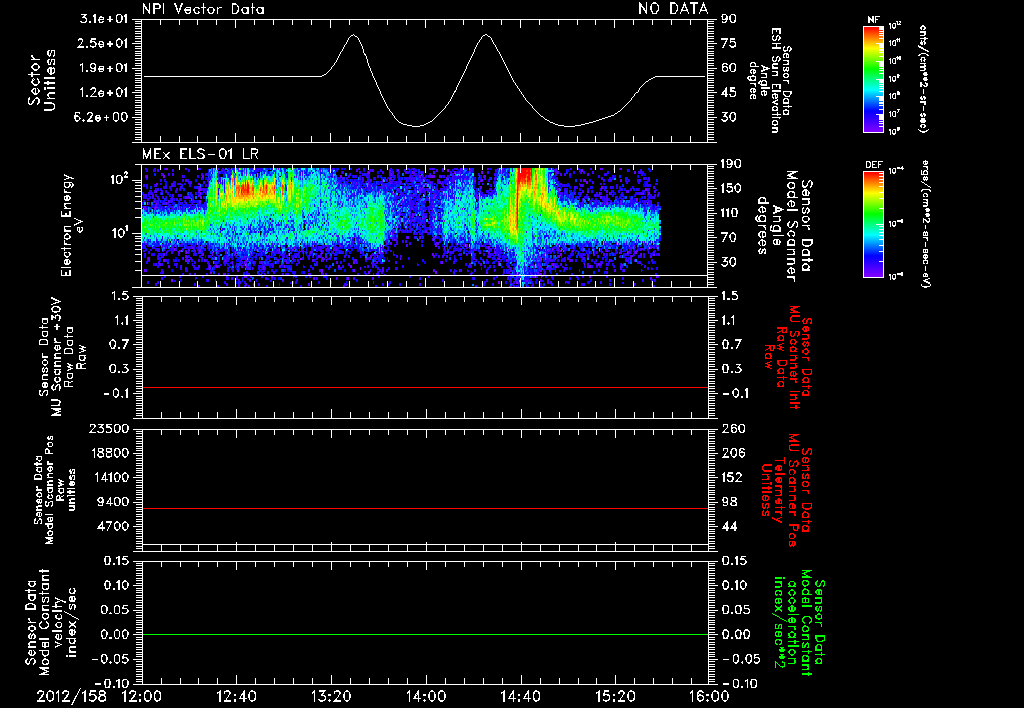1024x708 pixels.
Task: Click the 14:40 time axis label
Action: click(520, 696)
